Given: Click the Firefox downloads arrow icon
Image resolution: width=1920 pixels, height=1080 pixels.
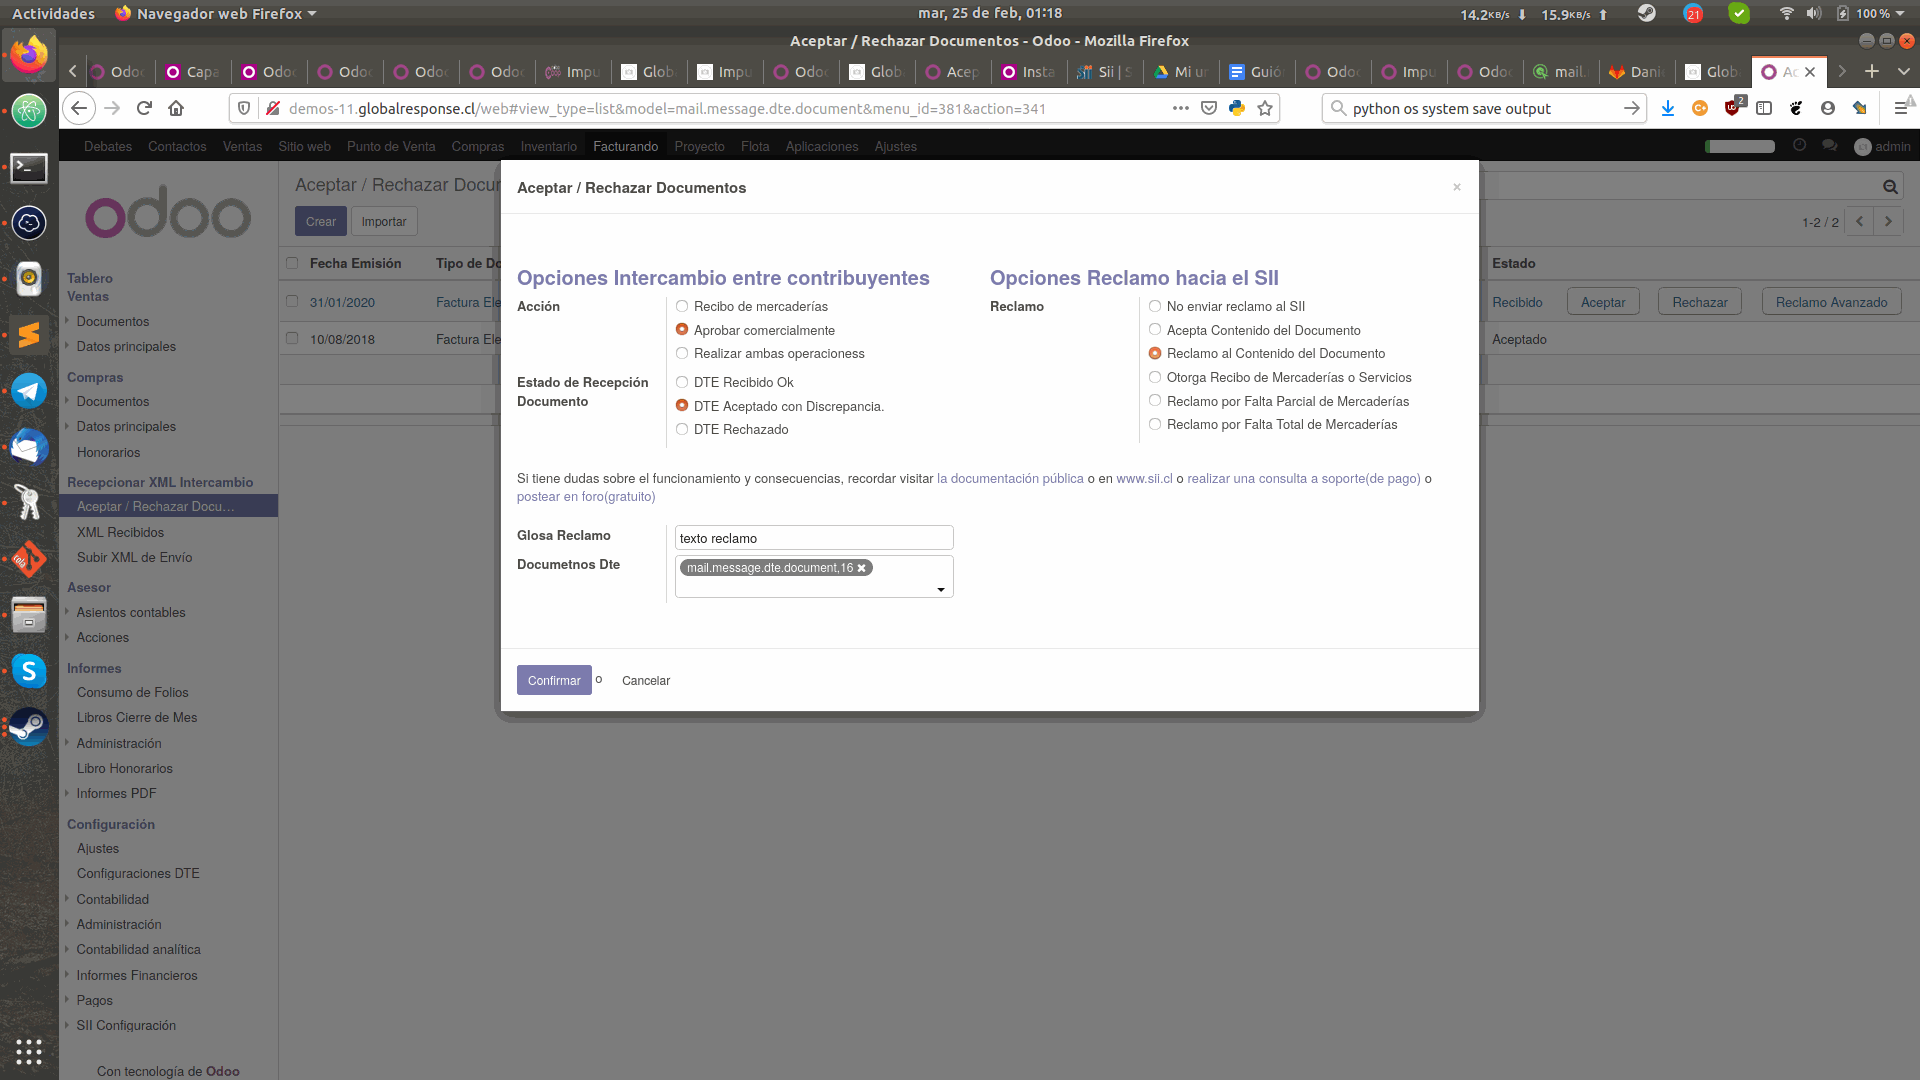Looking at the screenshot, I should 1668,108.
